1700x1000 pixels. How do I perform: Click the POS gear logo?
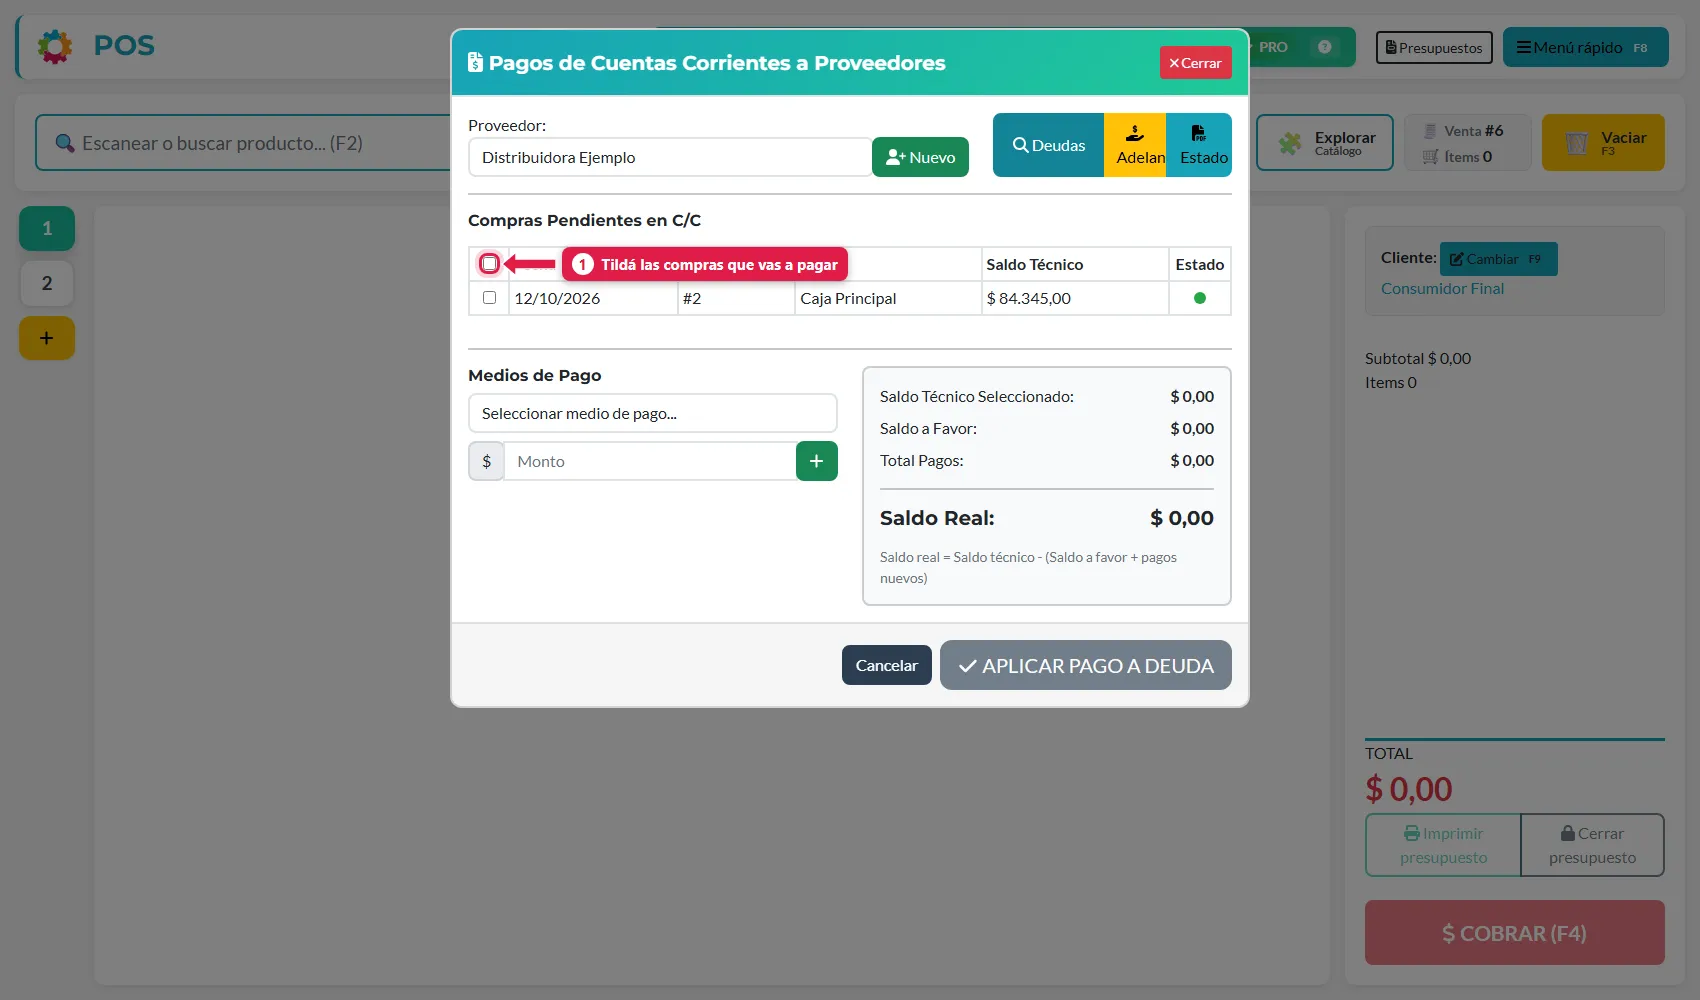click(55, 46)
